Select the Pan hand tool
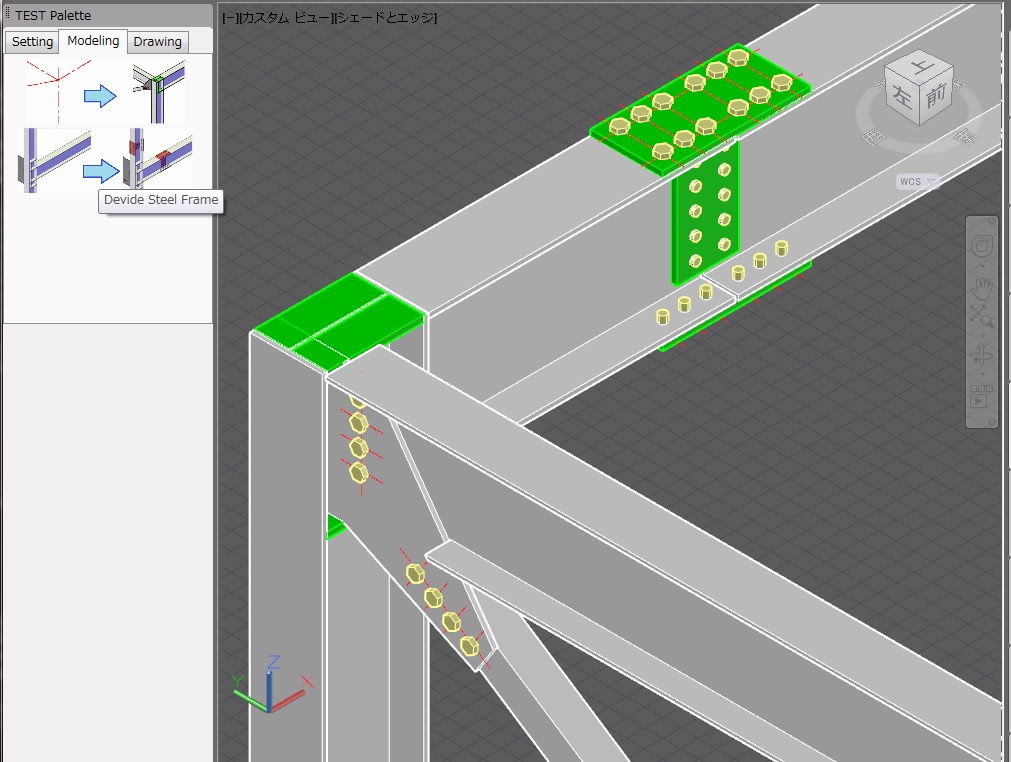 pyautogui.click(x=982, y=289)
